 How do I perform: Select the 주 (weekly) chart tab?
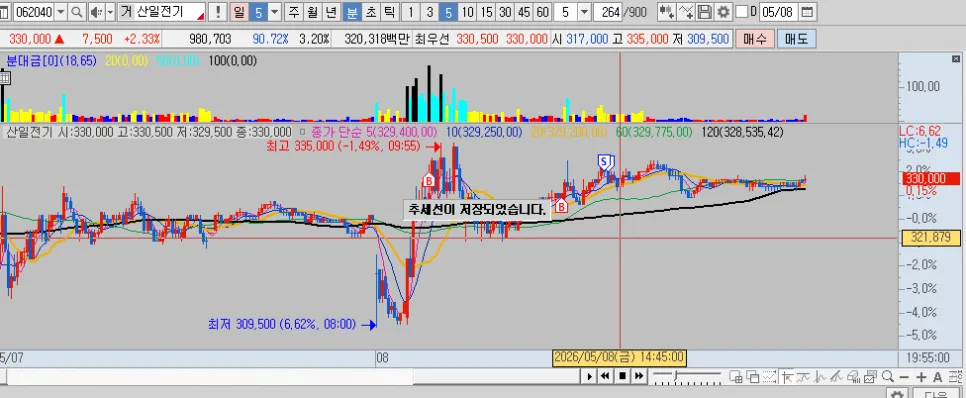click(x=294, y=12)
